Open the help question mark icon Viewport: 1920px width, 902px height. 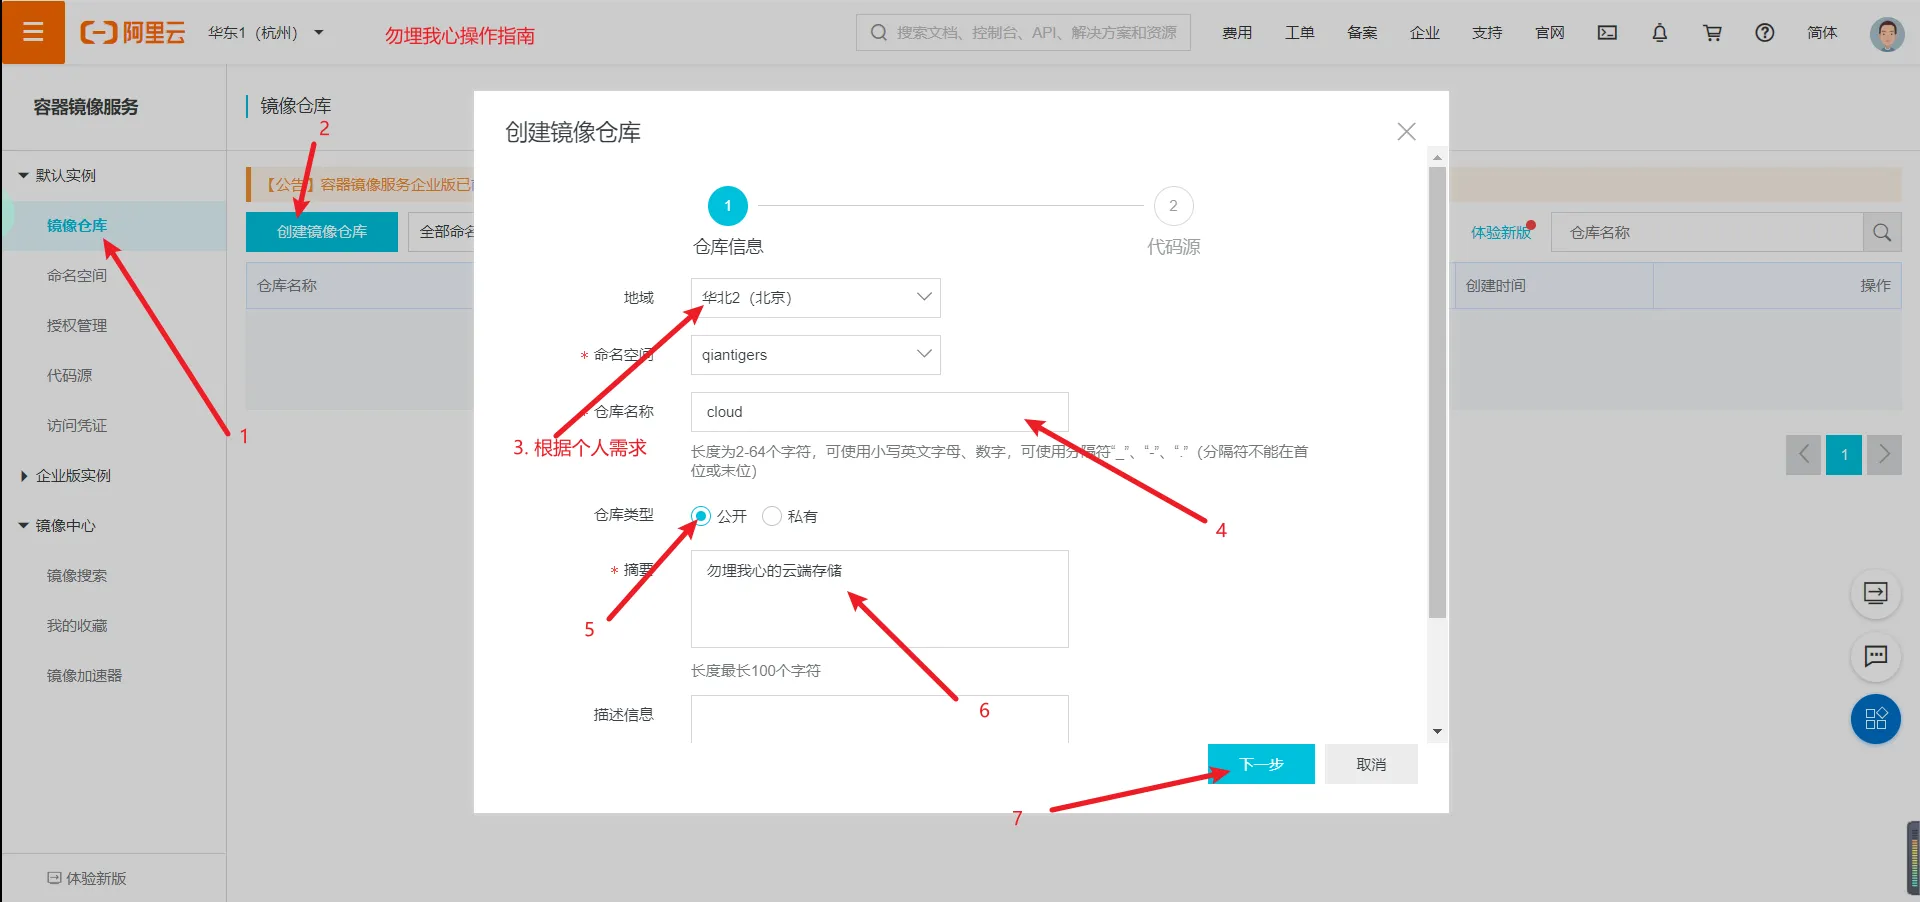[x=1765, y=33]
